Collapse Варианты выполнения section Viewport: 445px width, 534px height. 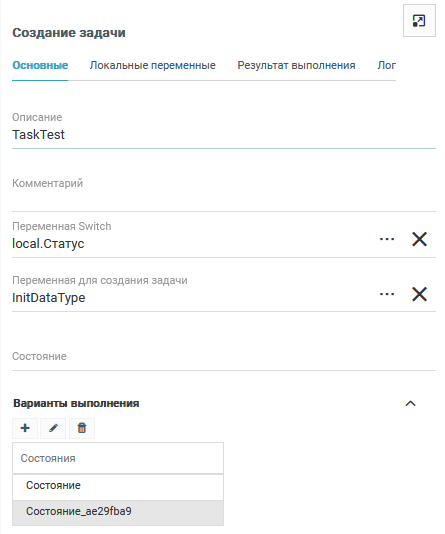pos(411,404)
